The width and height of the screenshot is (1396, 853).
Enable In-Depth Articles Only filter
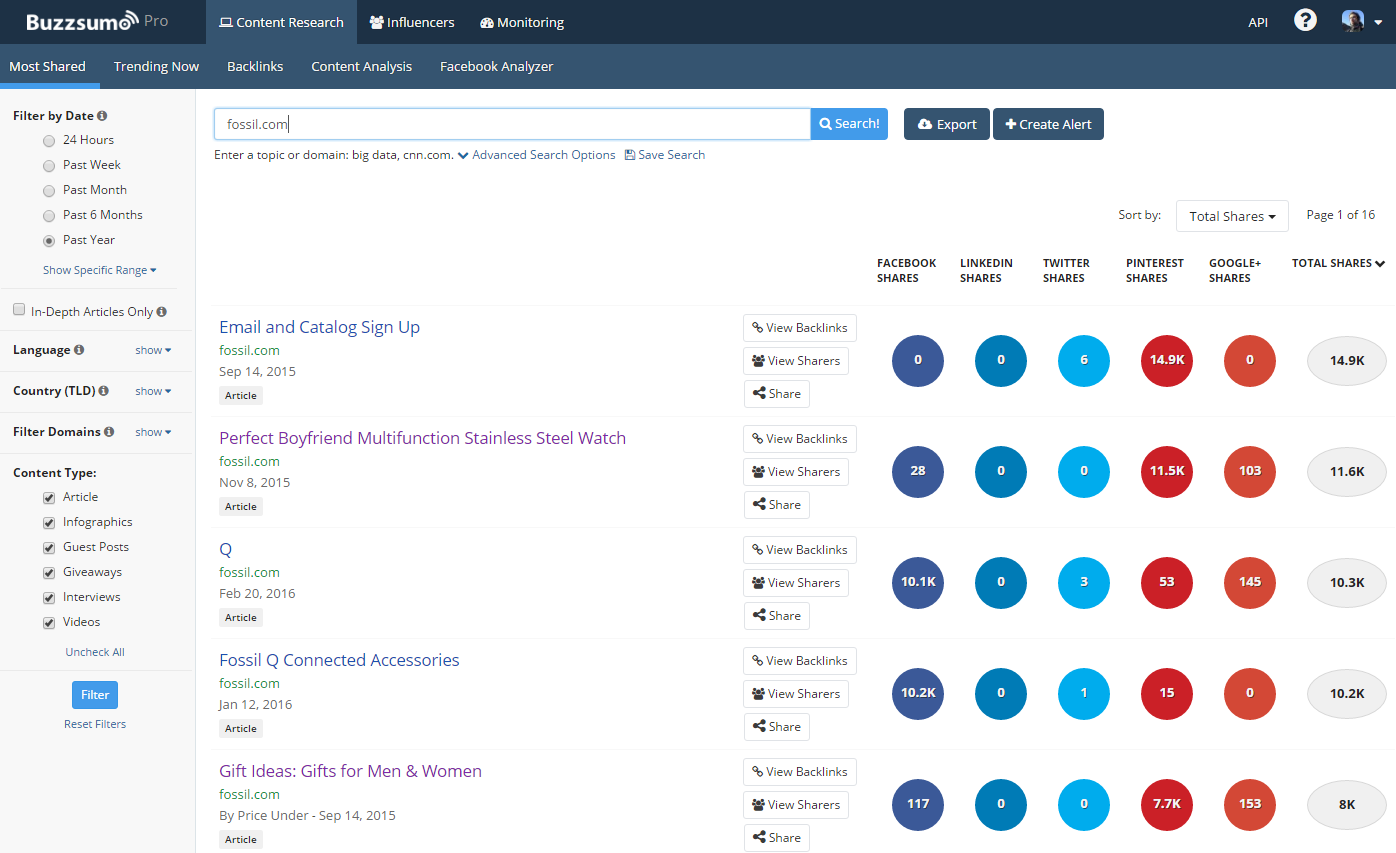click(x=18, y=310)
